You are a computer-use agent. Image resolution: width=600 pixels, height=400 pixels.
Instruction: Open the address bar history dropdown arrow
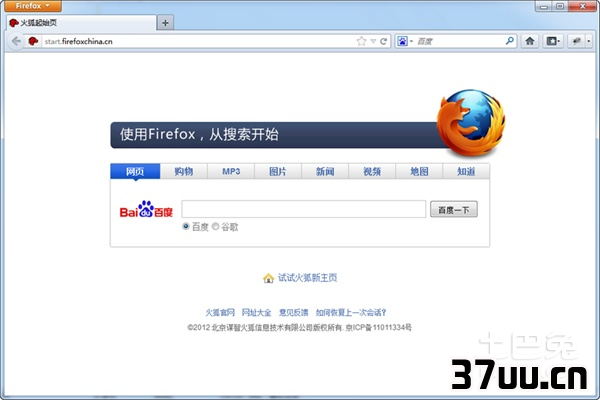click(373, 41)
